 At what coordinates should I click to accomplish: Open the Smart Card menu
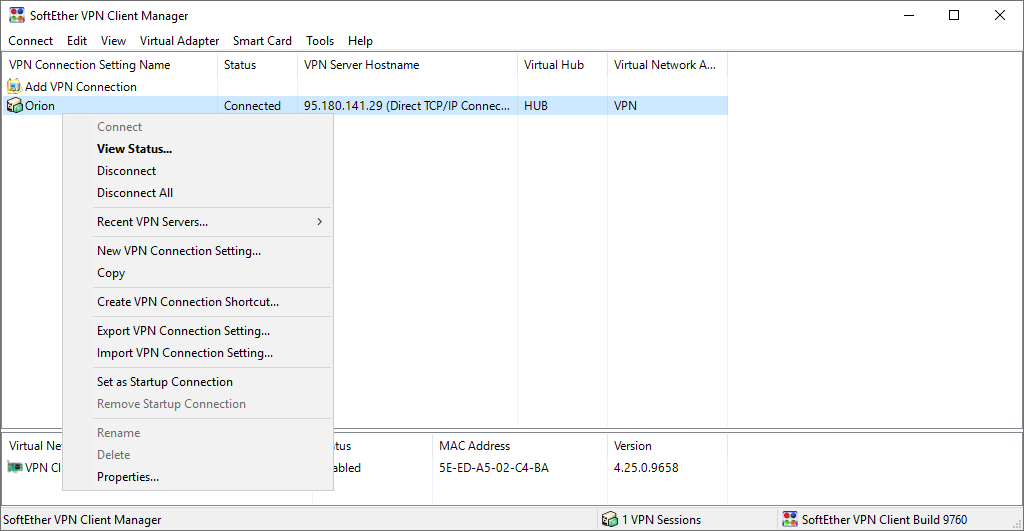coord(262,40)
